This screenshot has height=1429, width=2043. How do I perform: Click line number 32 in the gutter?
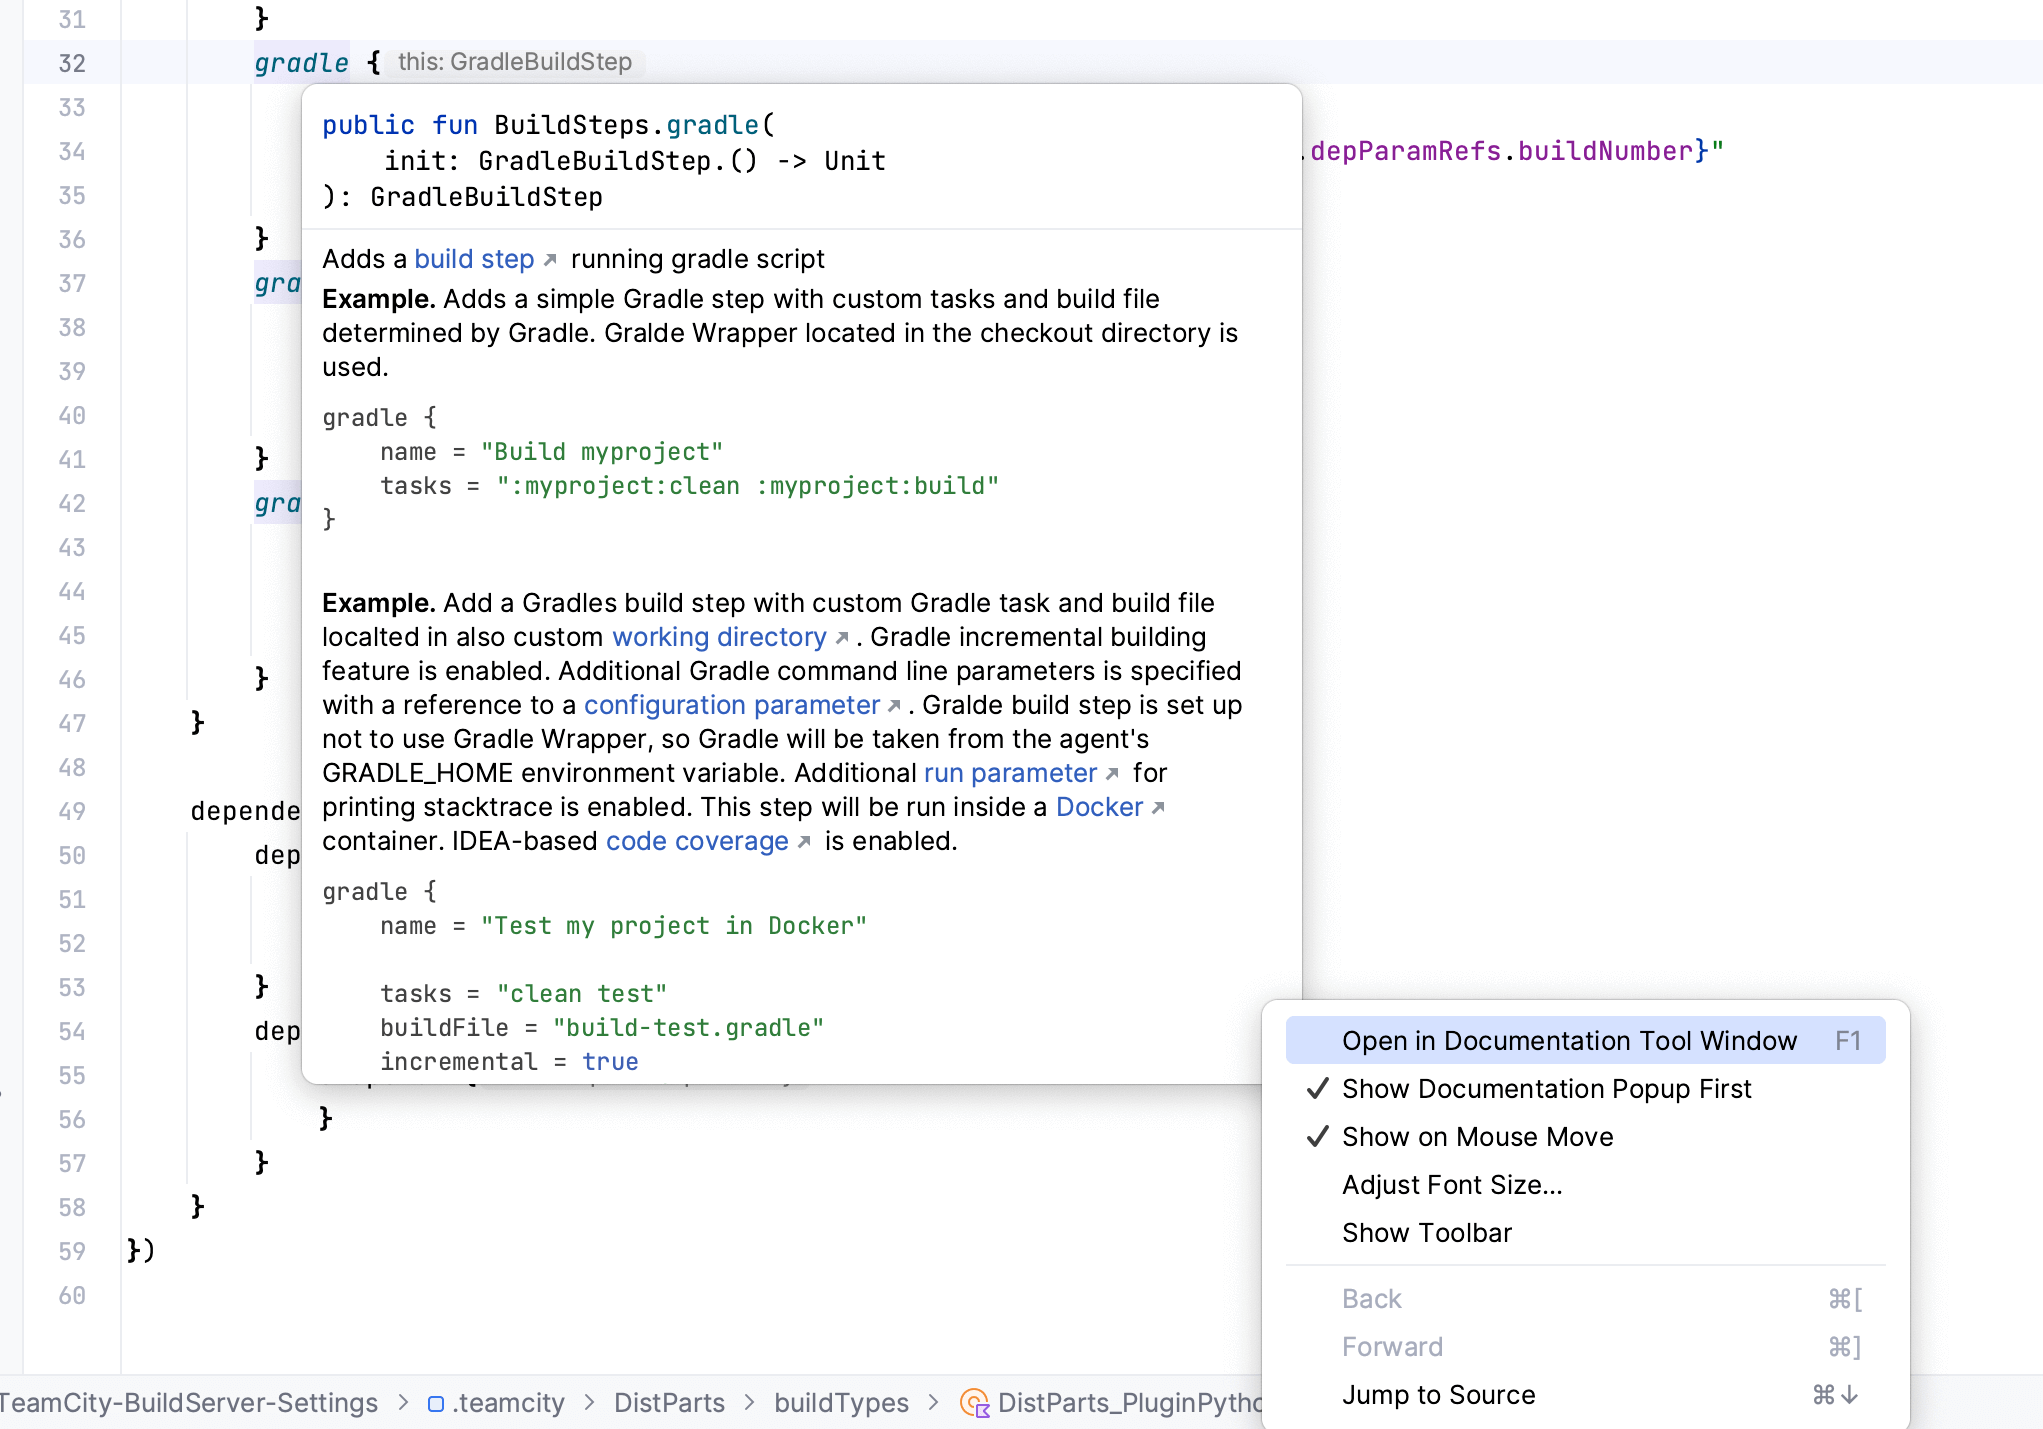[x=70, y=62]
